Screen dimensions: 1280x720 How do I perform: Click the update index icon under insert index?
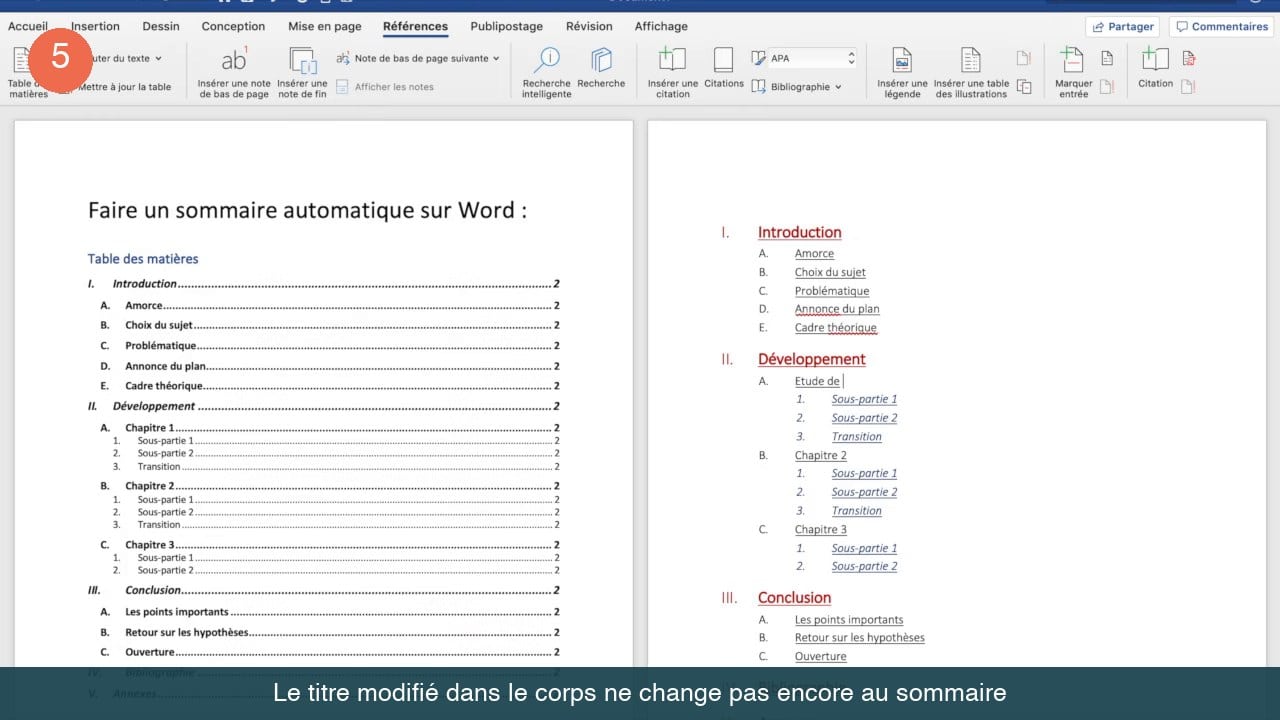click(1107, 87)
